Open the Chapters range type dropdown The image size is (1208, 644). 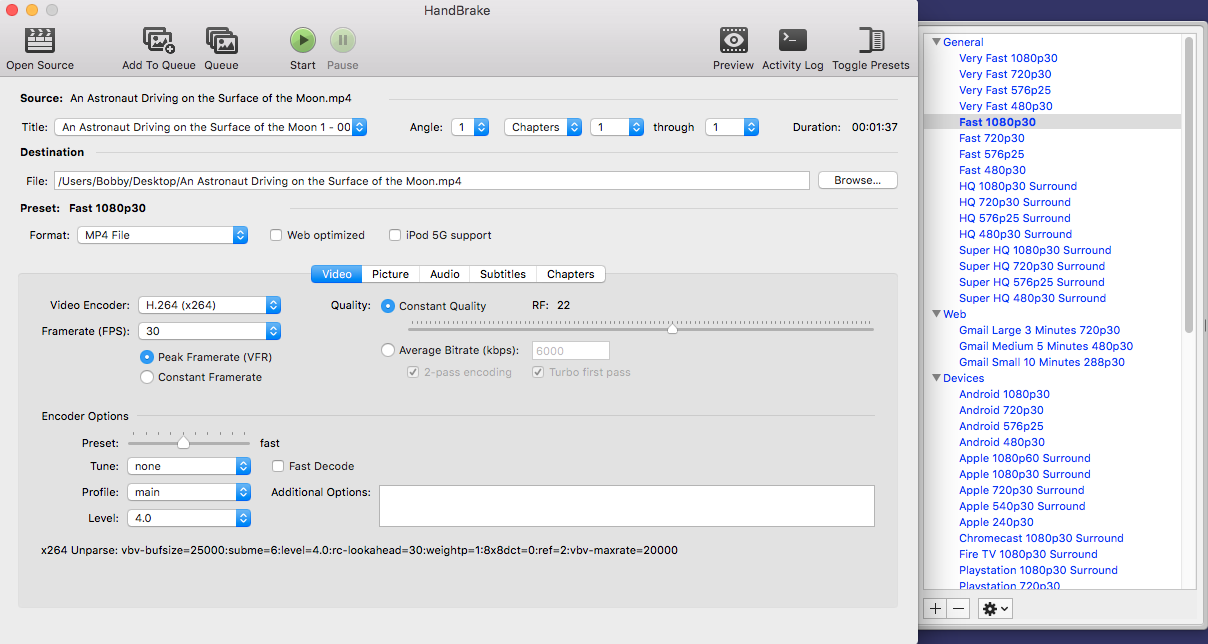pyautogui.click(x=543, y=127)
